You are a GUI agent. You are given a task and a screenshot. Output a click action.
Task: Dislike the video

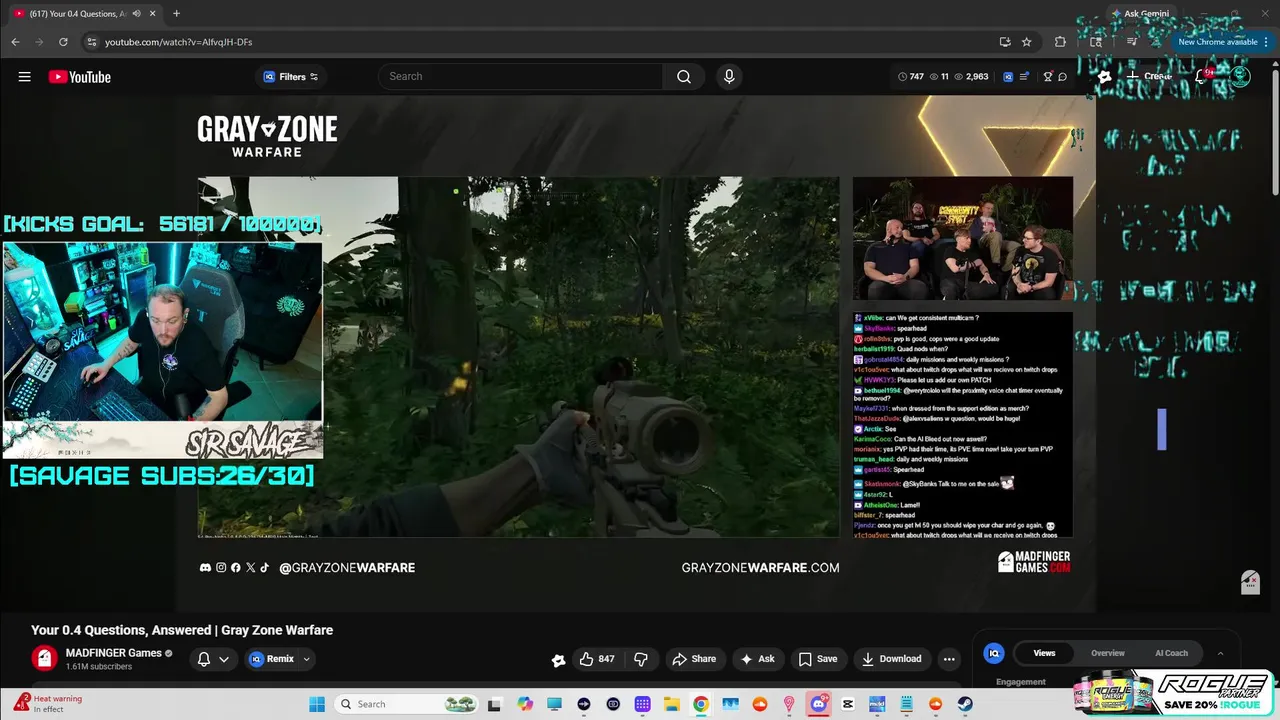641,659
